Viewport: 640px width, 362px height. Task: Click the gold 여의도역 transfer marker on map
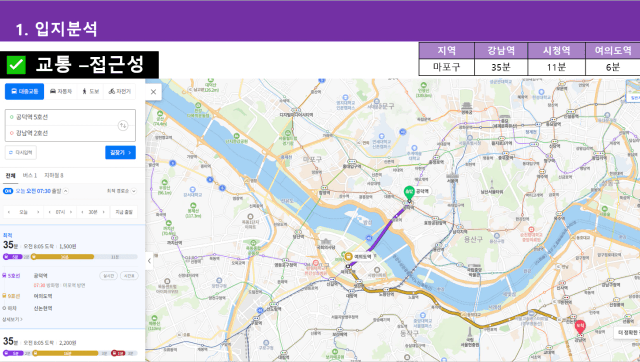[x=348, y=257]
